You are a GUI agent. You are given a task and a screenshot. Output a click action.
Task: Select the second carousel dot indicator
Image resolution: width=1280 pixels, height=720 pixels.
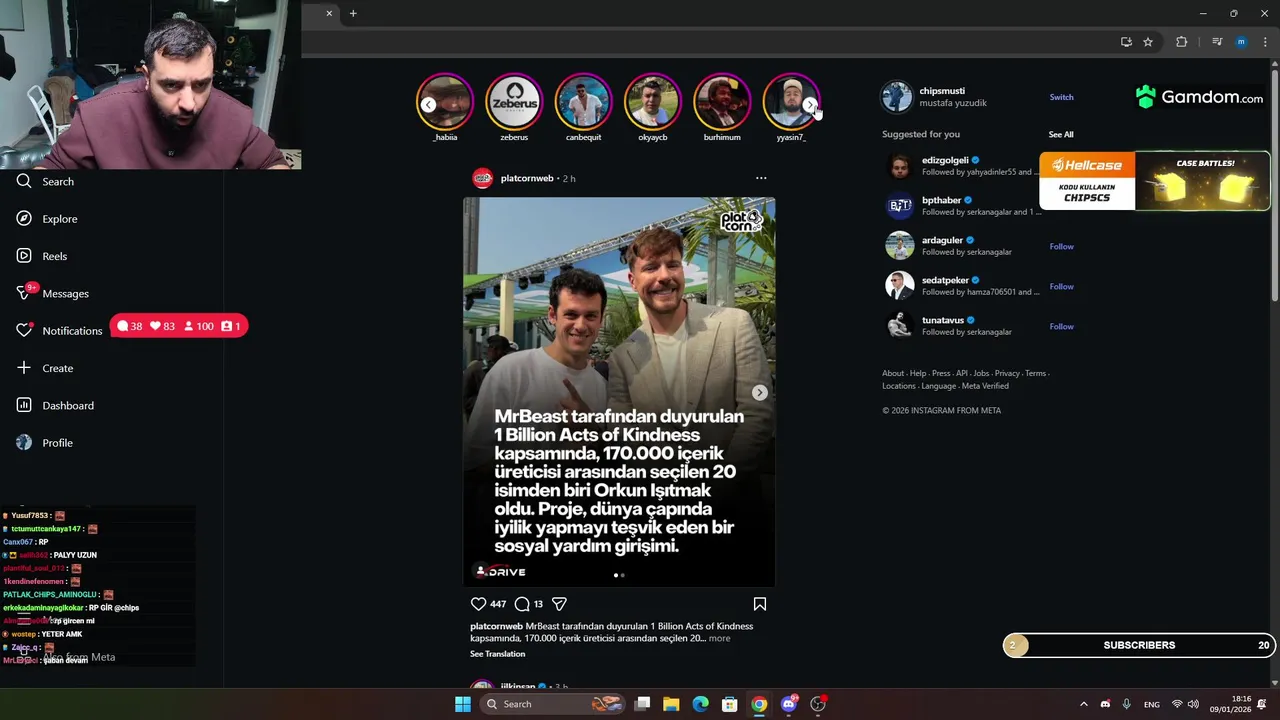click(623, 575)
